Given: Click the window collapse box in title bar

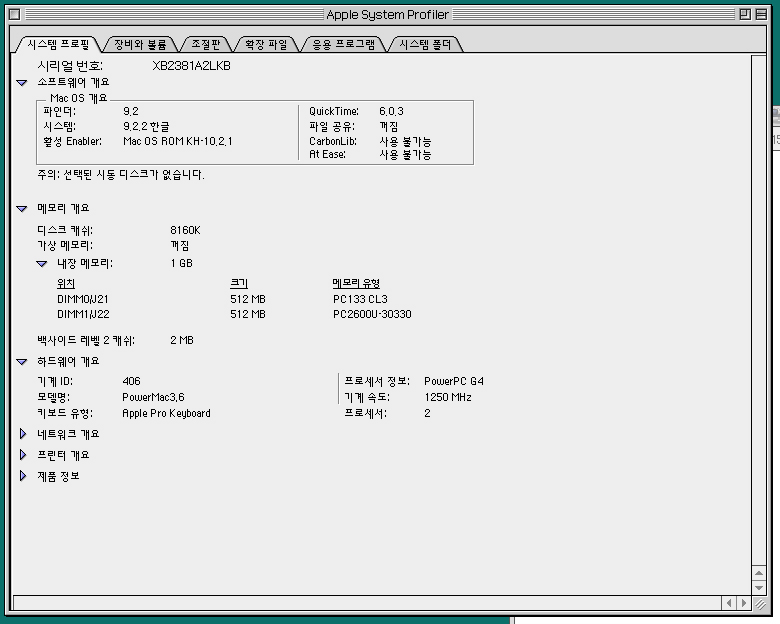Looking at the screenshot, I should coord(762,14).
